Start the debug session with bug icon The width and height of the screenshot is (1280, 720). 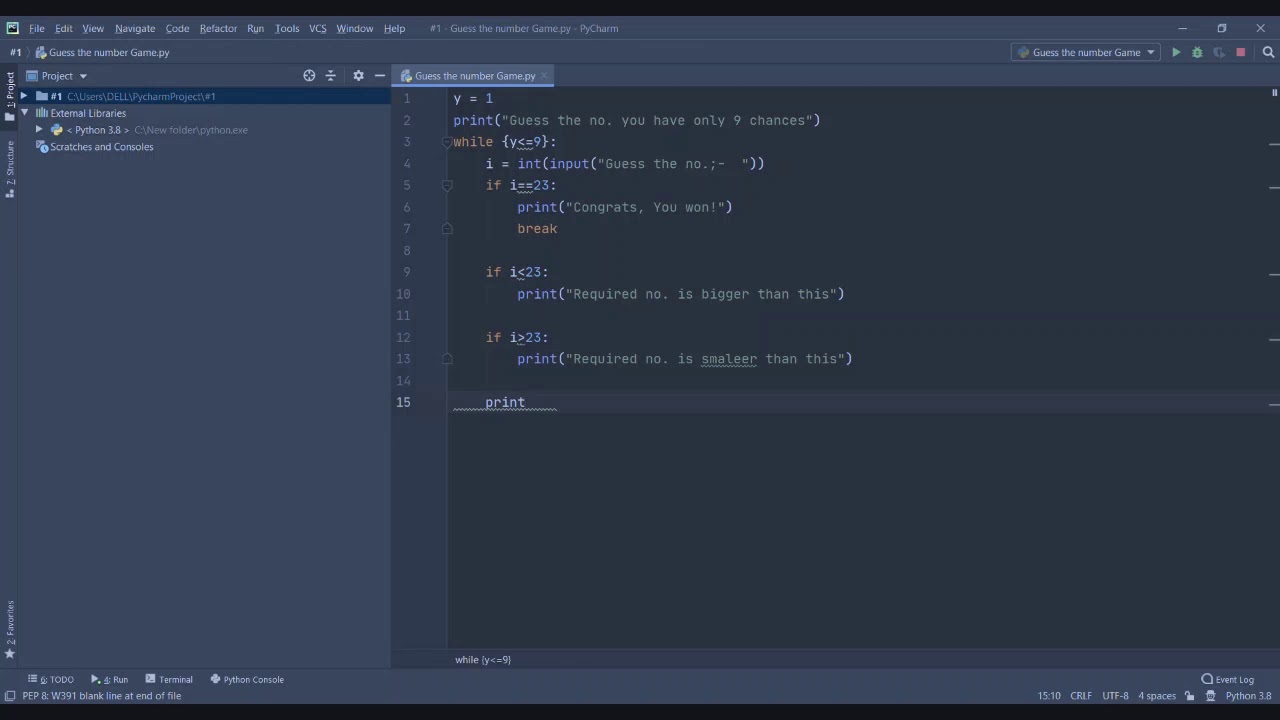click(1197, 52)
